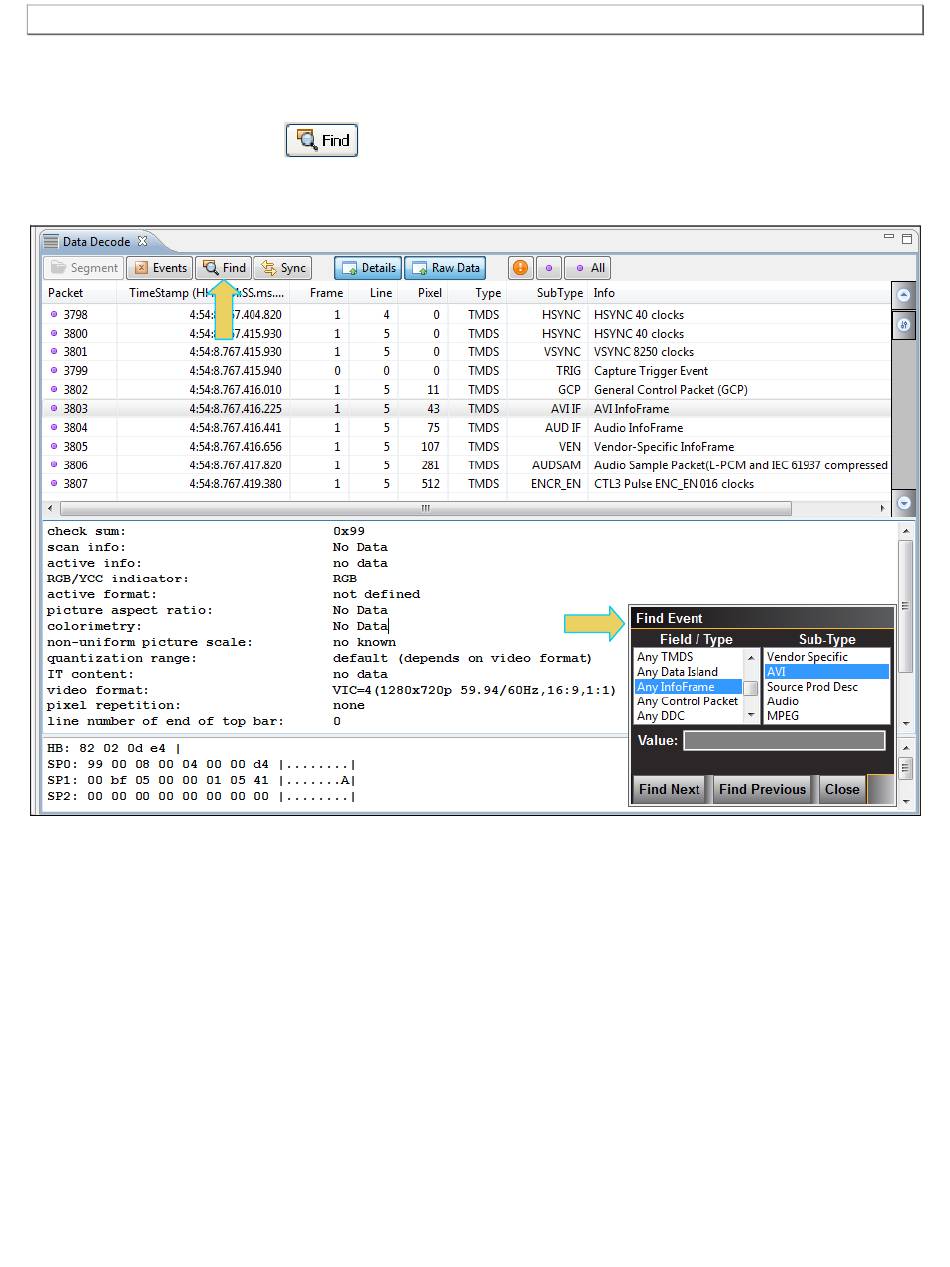950x1267 pixels.
Task: Click left arrow of horizontal scrollbar
Action: (x=51, y=508)
